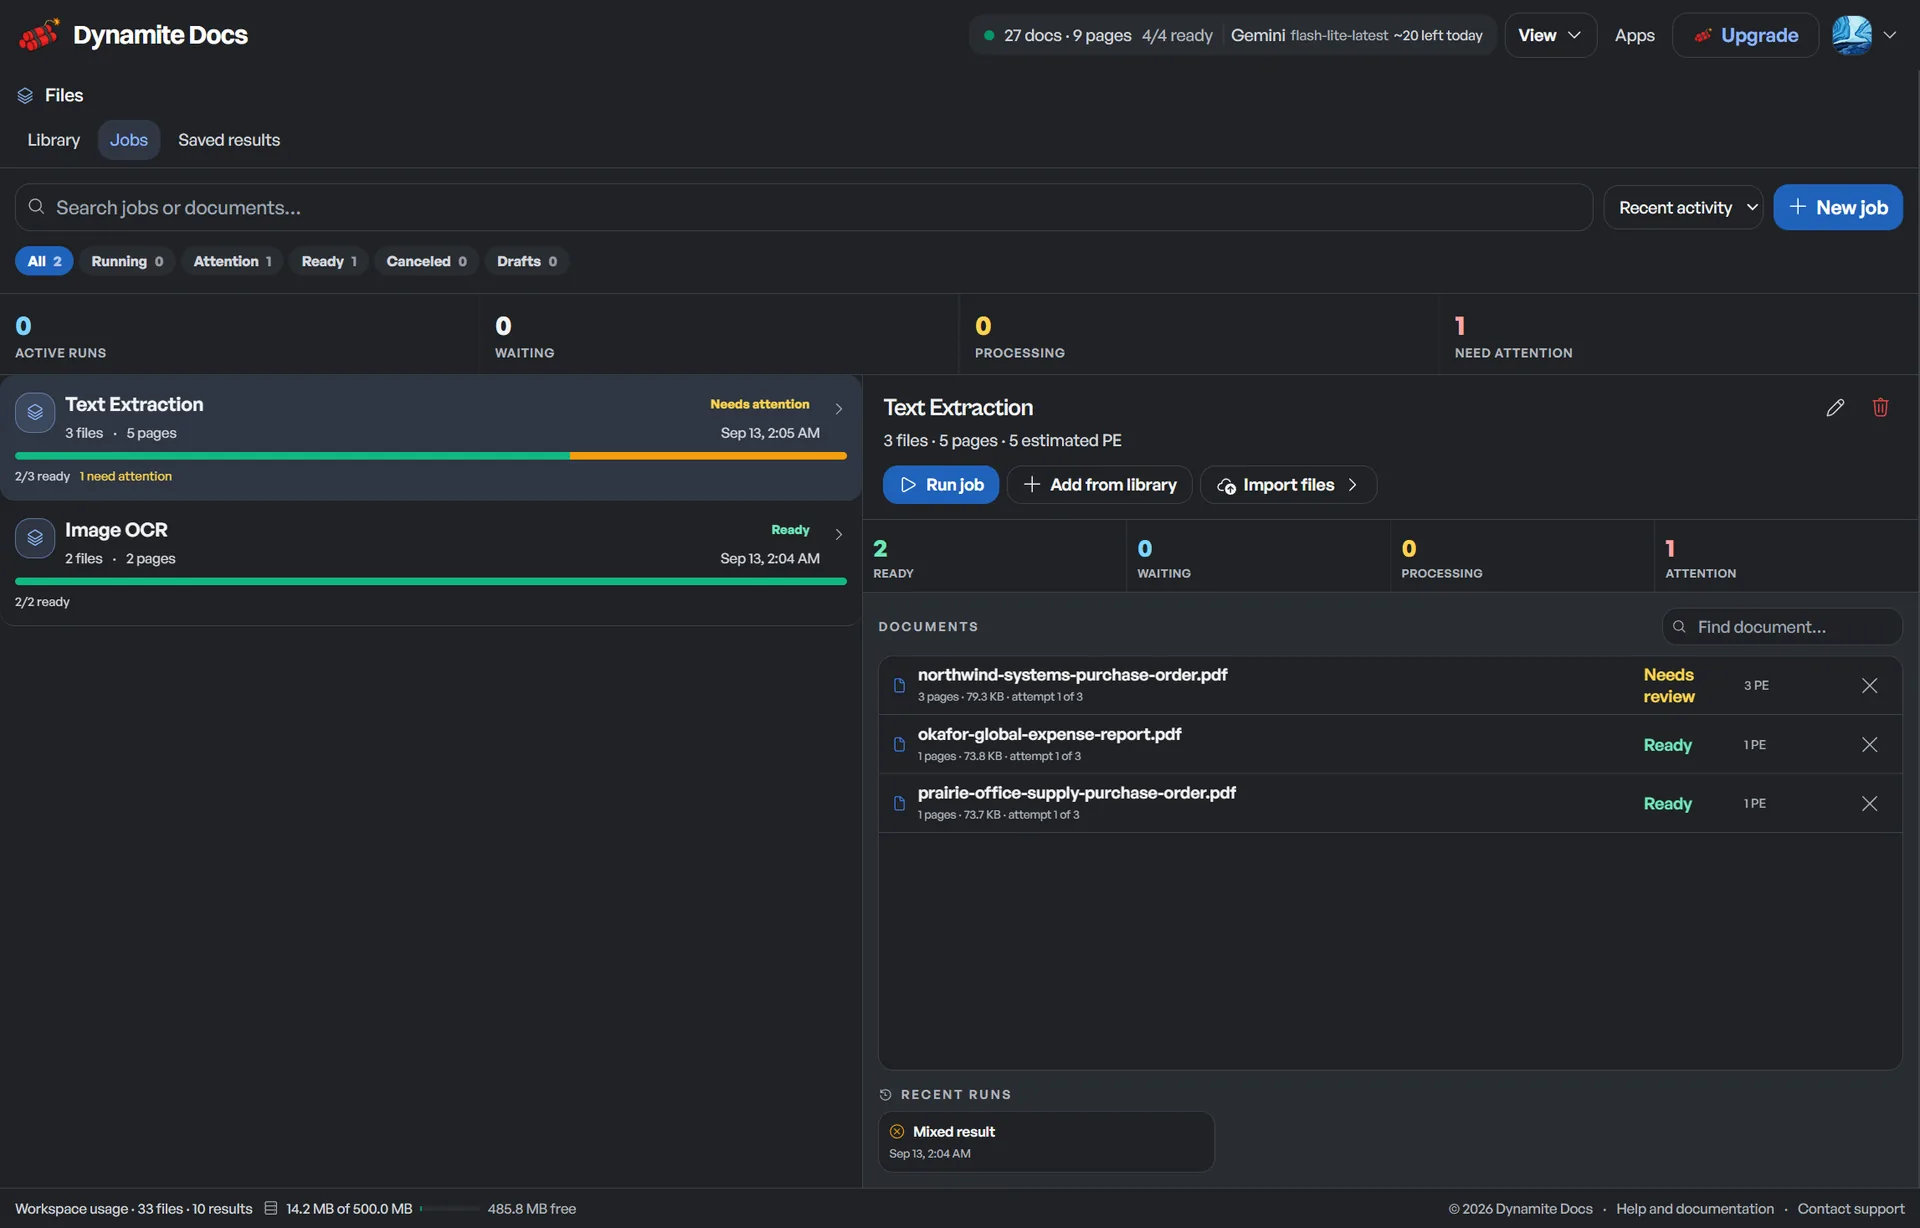
Task: Click the Dynamite Docs logo icon
Action: pos(39,35)
